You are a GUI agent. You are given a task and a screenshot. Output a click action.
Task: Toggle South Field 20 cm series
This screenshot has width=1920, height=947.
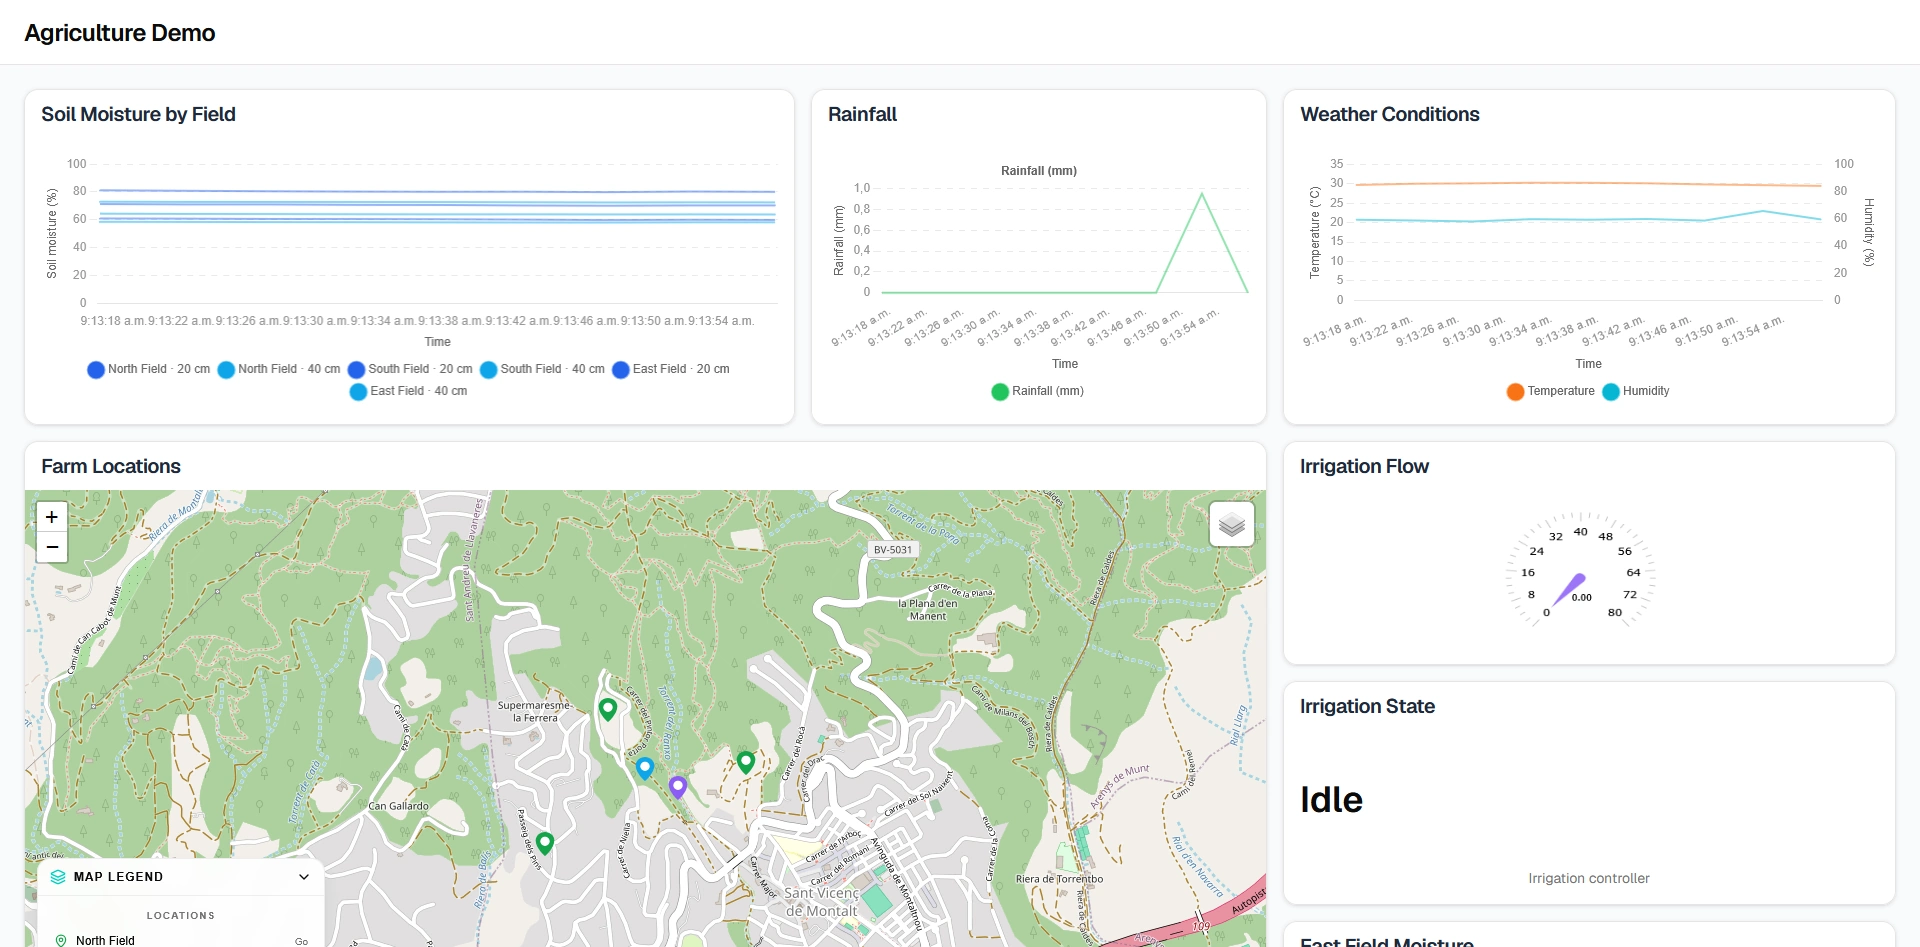click(410, 369)
